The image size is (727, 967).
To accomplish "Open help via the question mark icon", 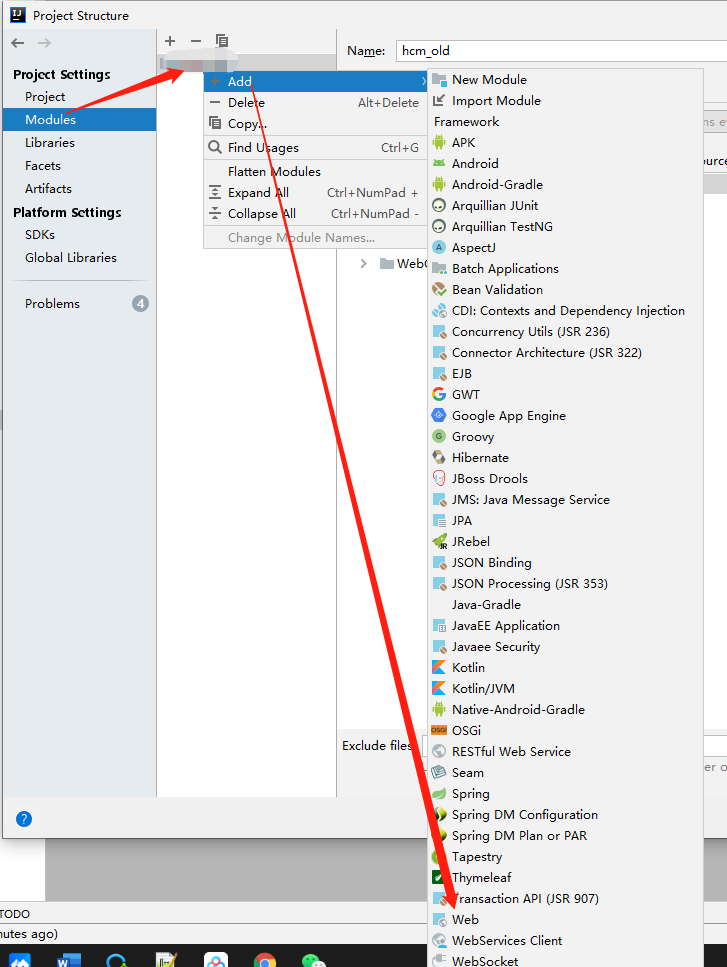I will [23, 818].
